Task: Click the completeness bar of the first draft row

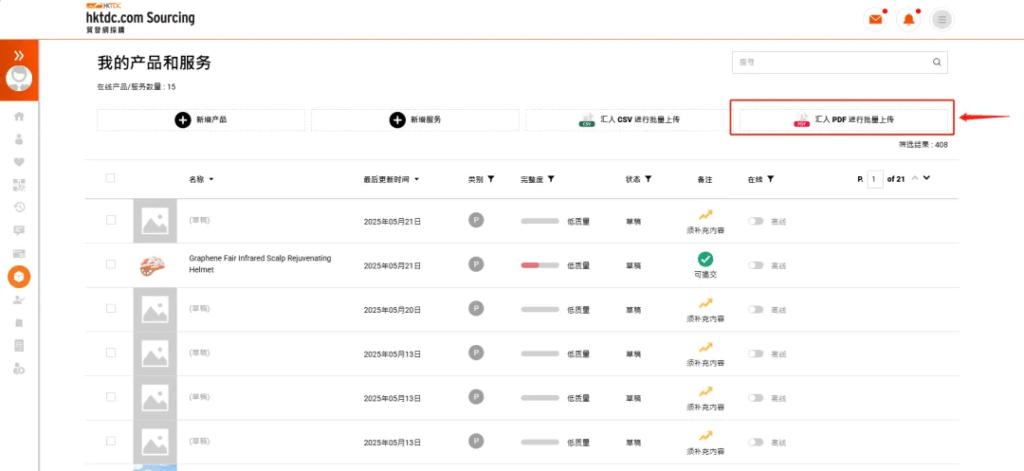Action: [539, 221]
